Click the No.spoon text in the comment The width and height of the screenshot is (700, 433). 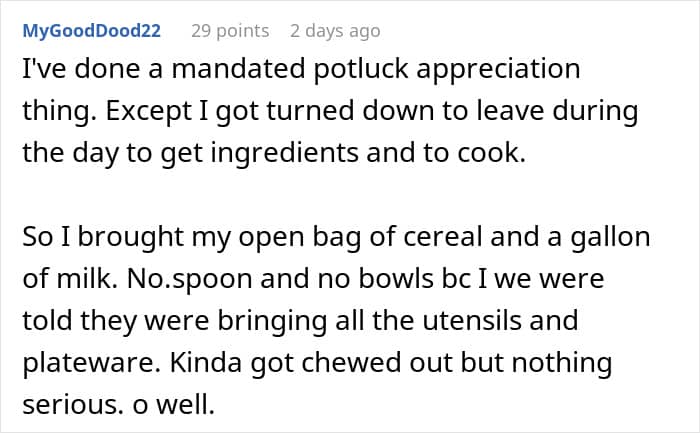tap(190, 279)
